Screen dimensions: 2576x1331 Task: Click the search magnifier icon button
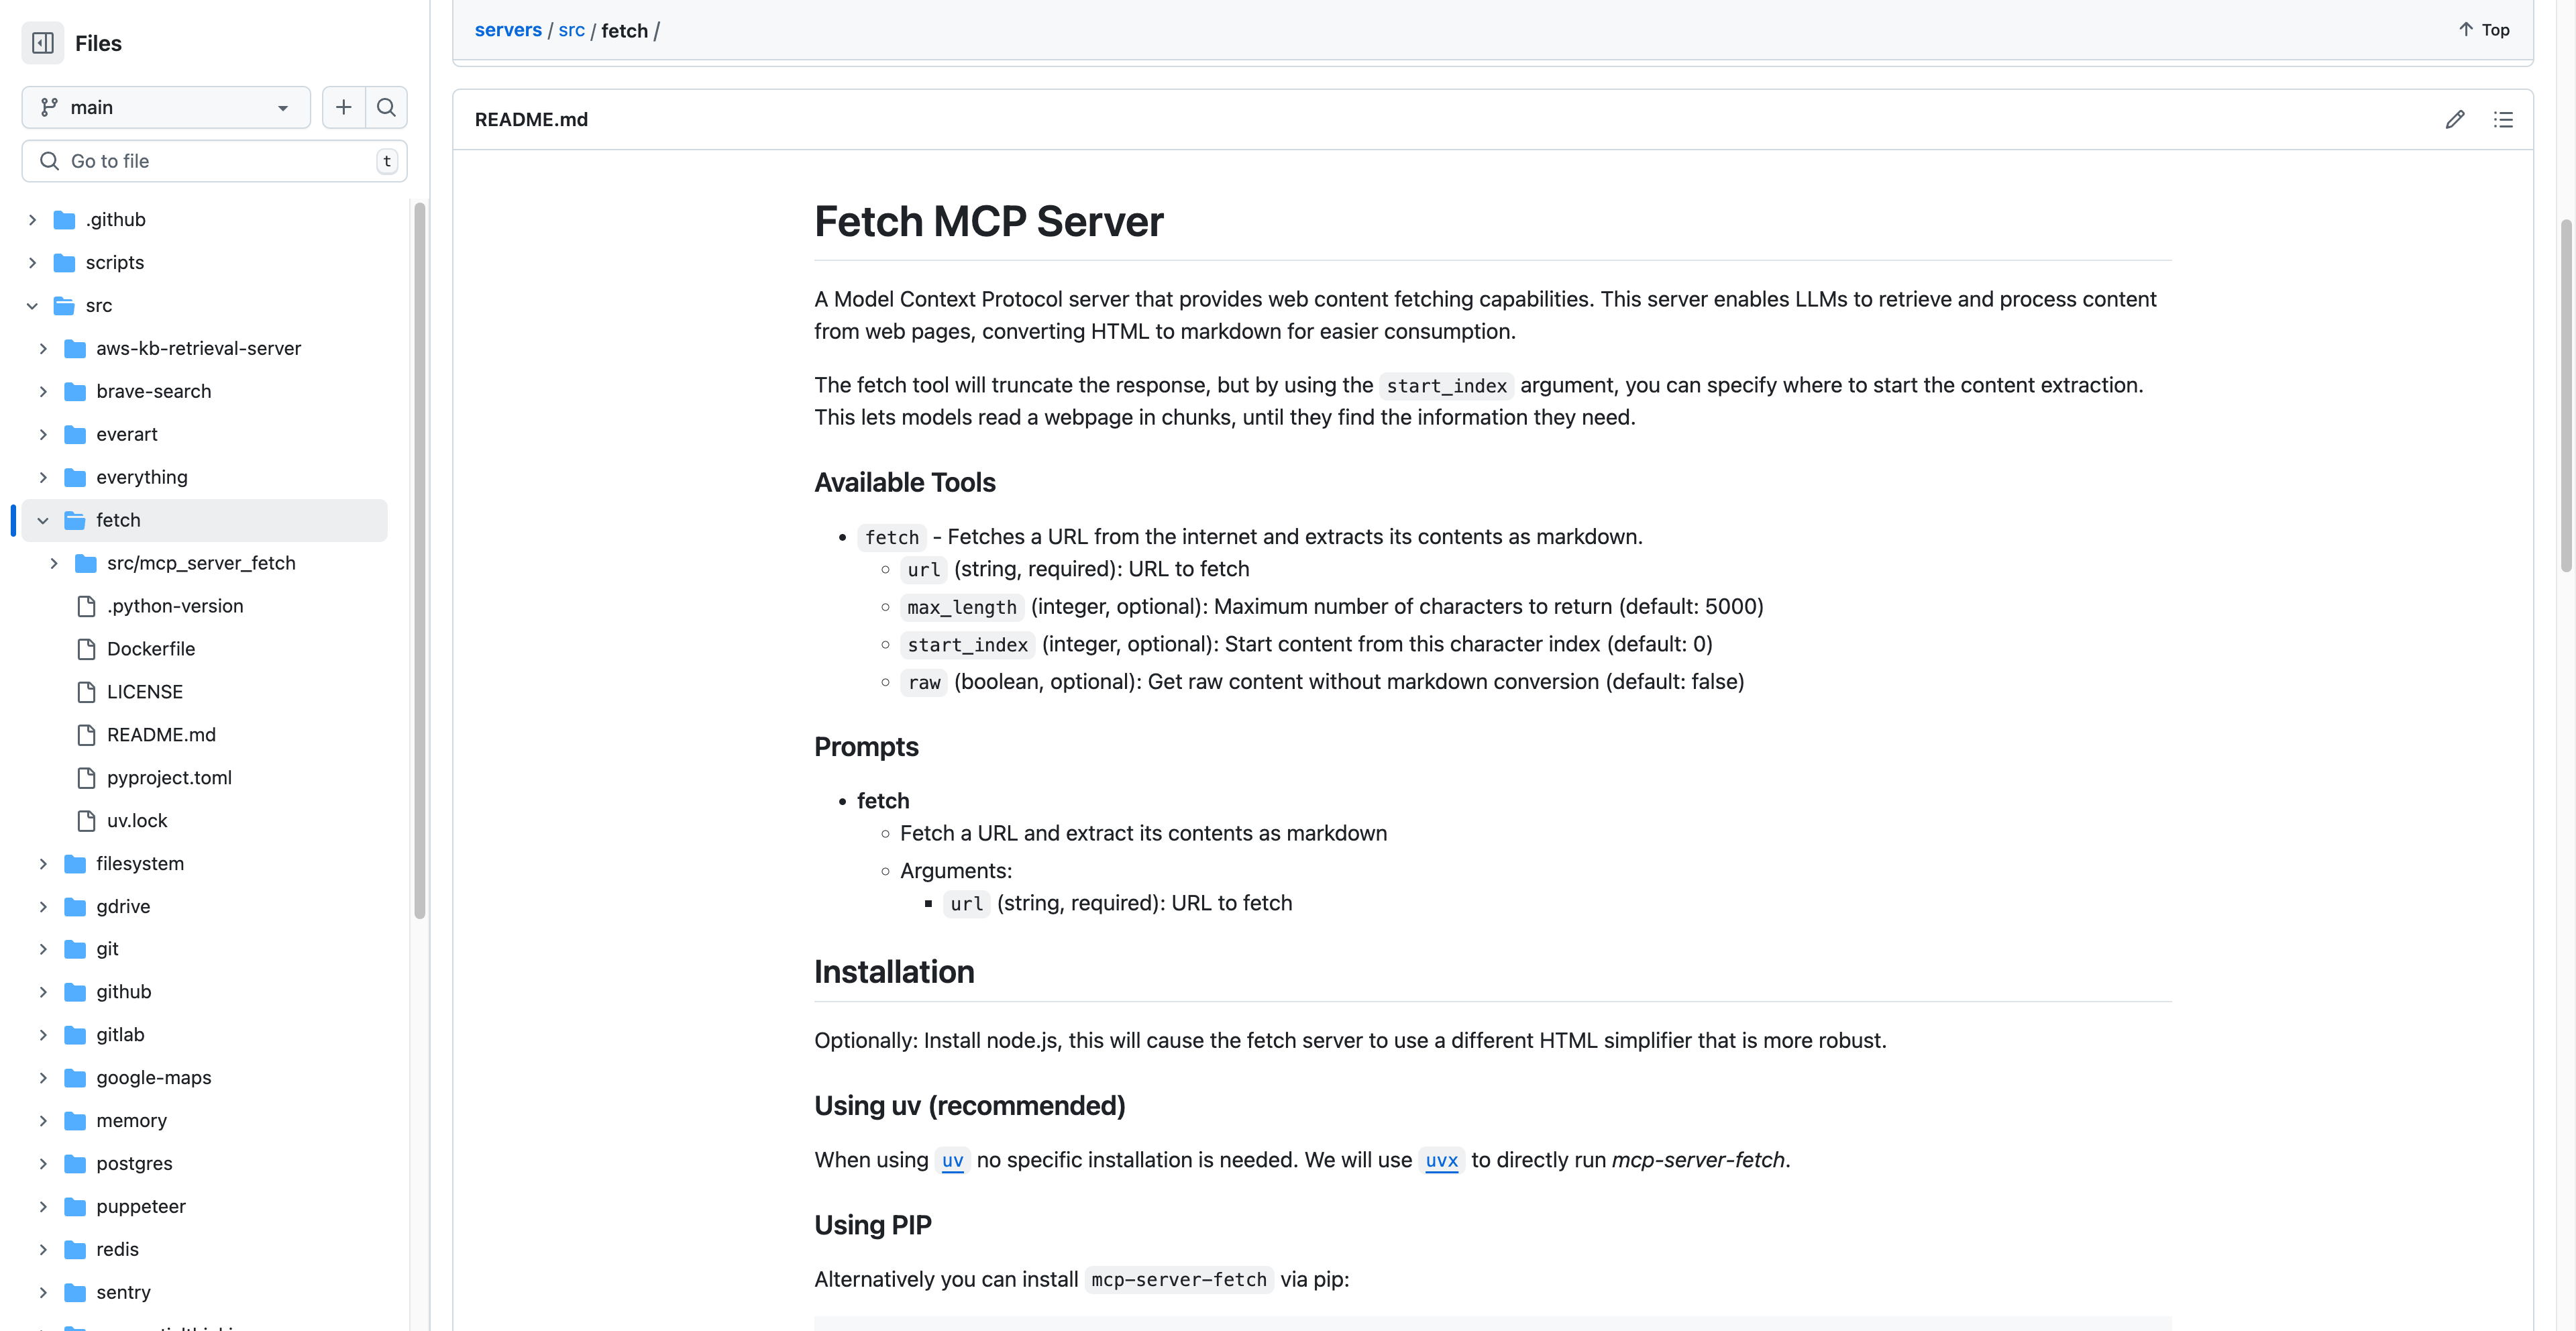click(386, 107)
